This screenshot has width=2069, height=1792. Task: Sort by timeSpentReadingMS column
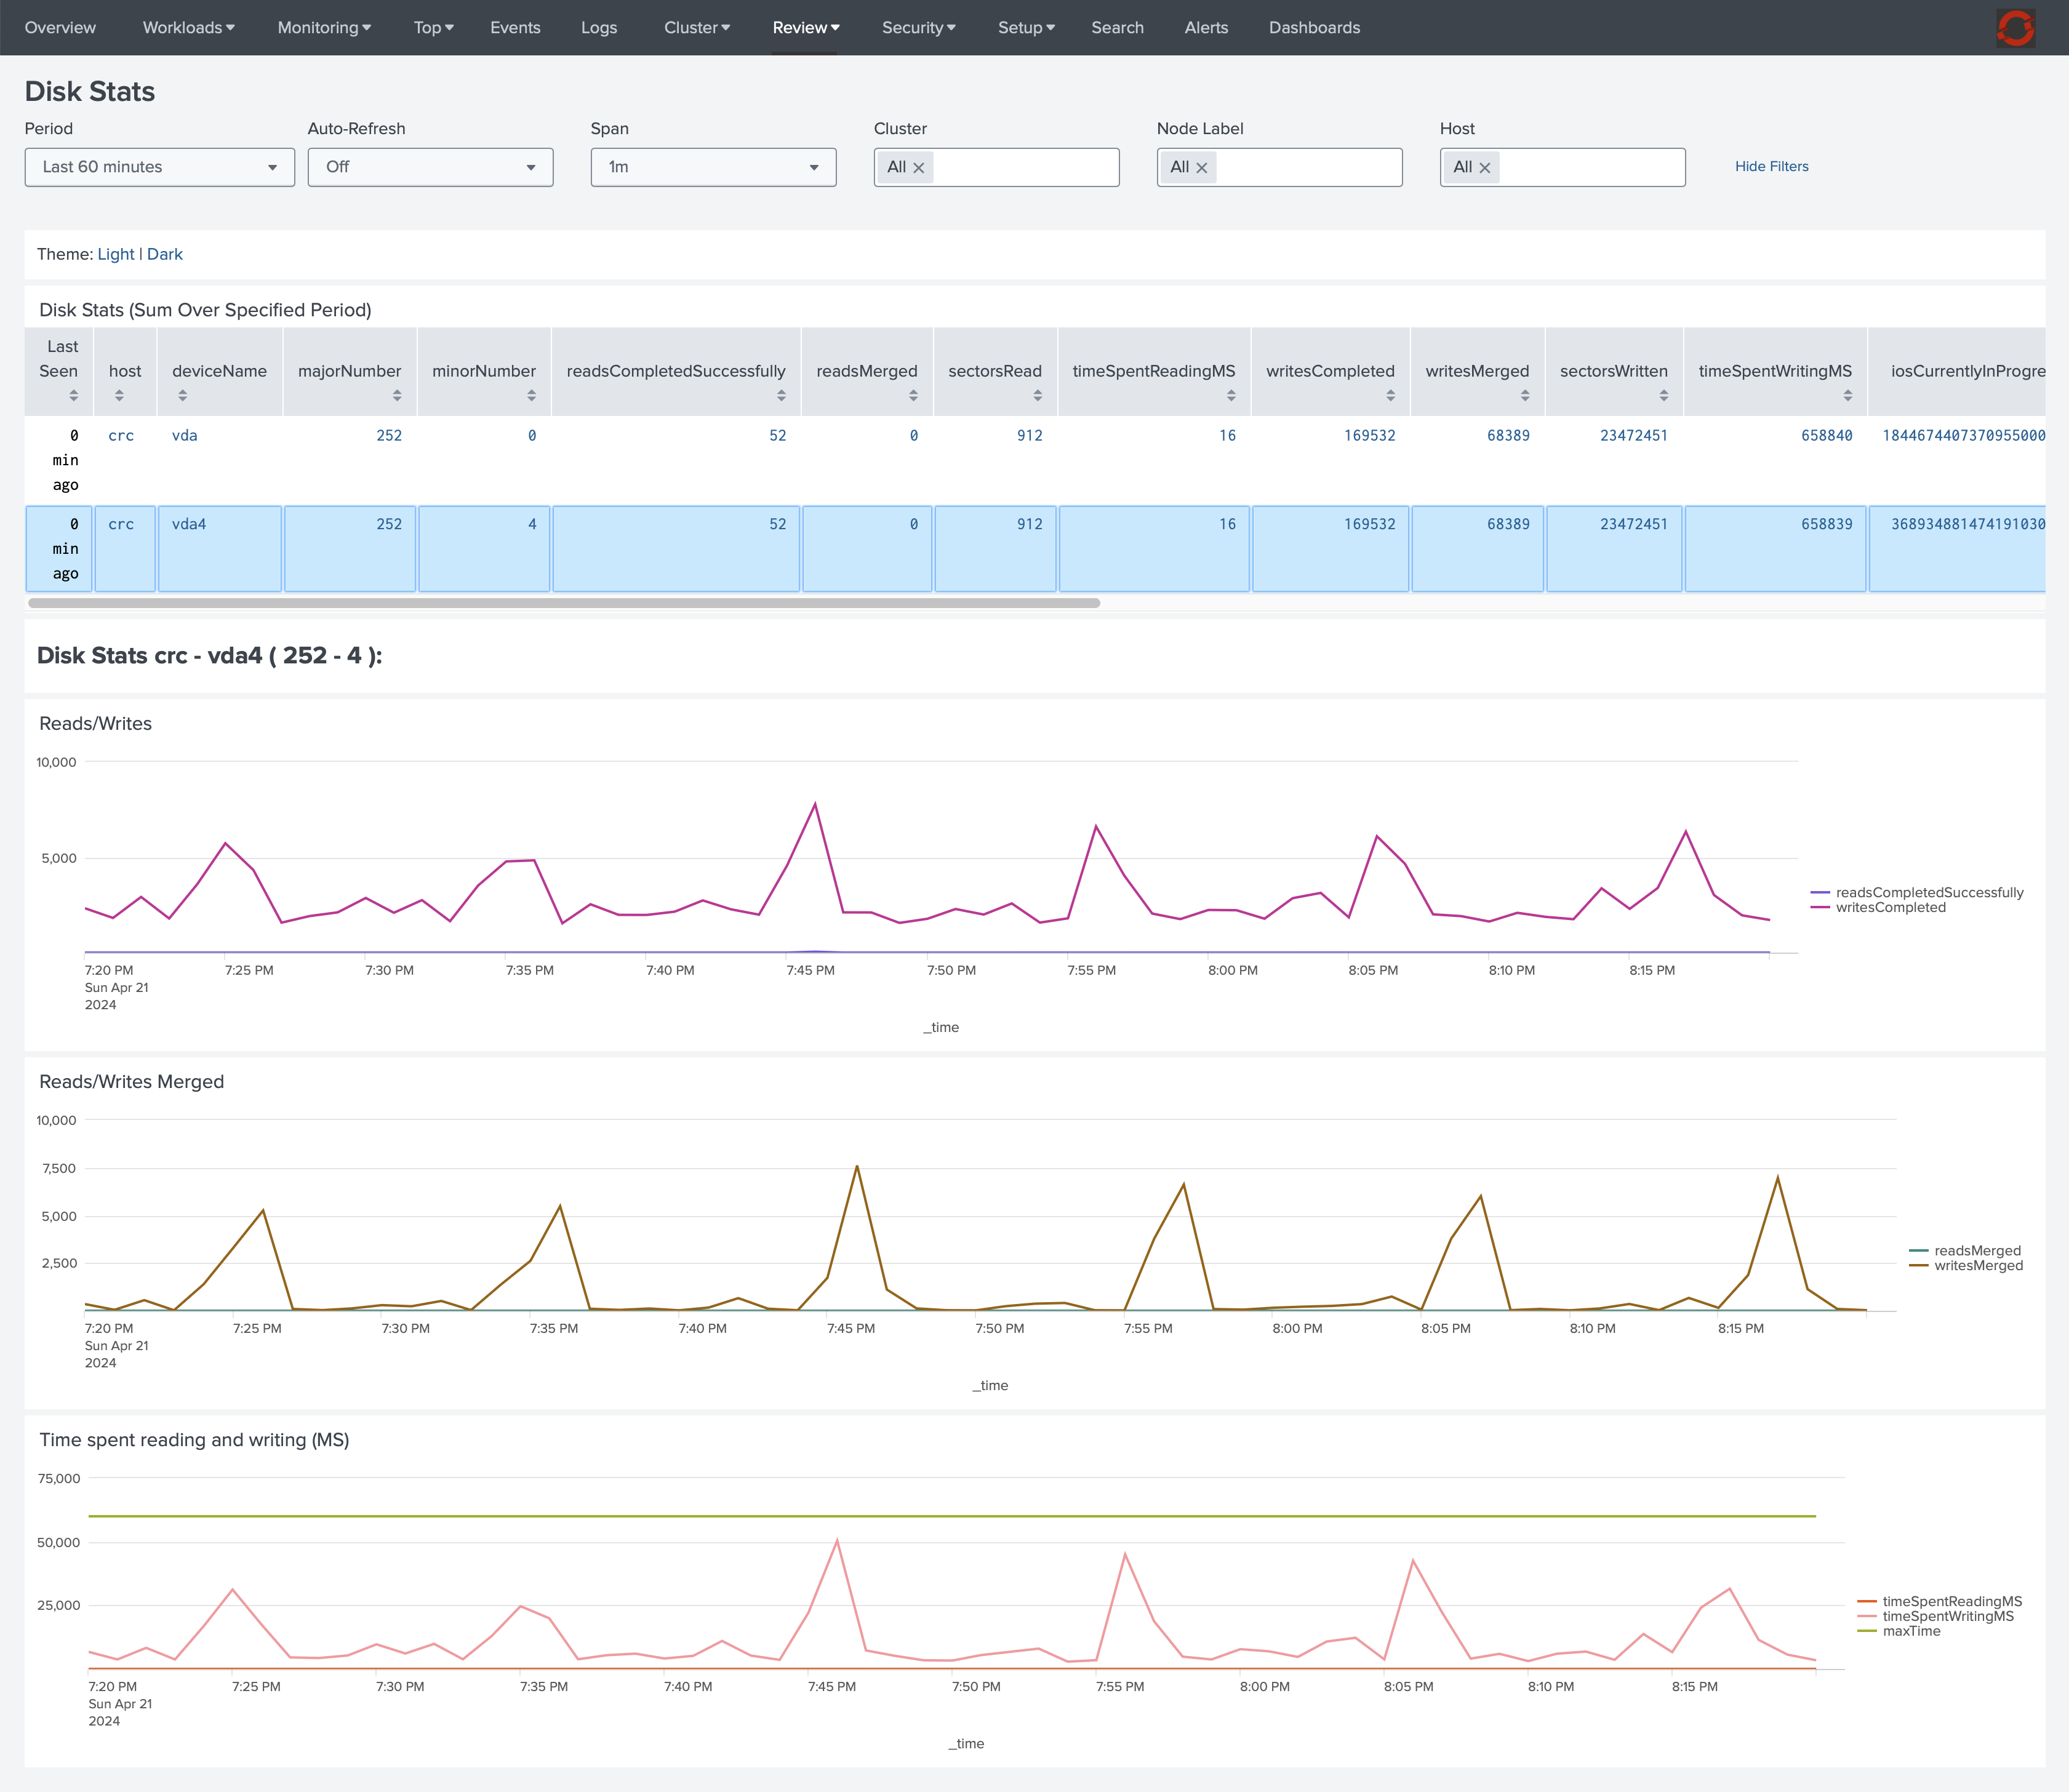pyautogui.click(x=1231, y=396)
